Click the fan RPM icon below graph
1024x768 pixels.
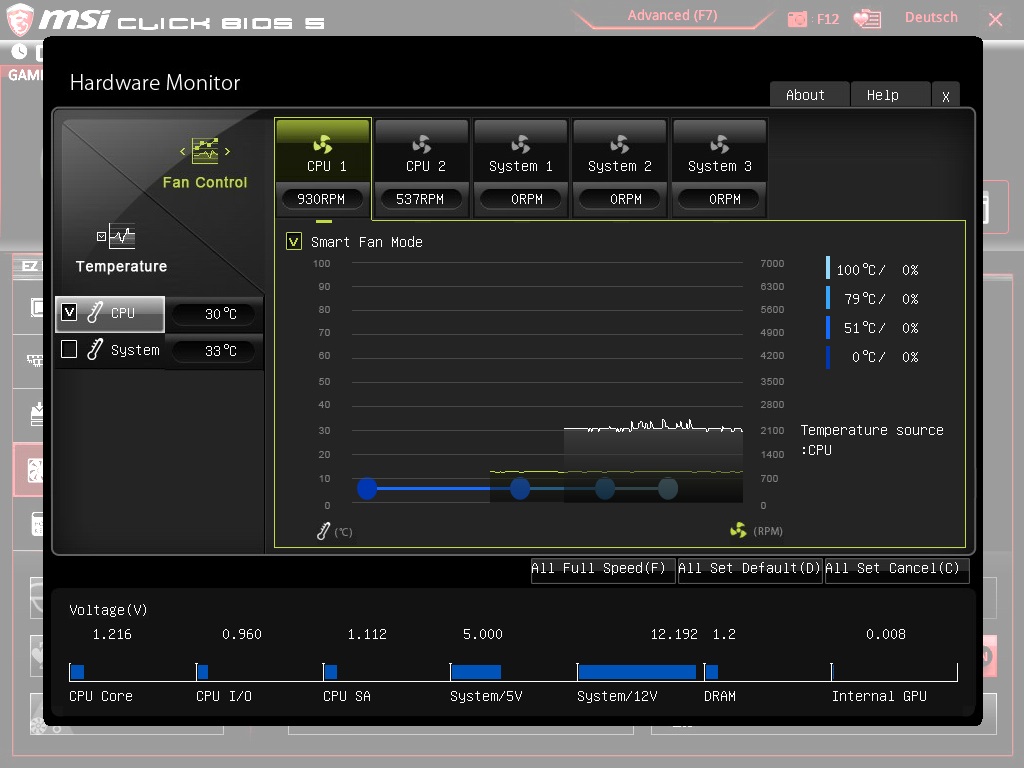(x=738, y=530)
